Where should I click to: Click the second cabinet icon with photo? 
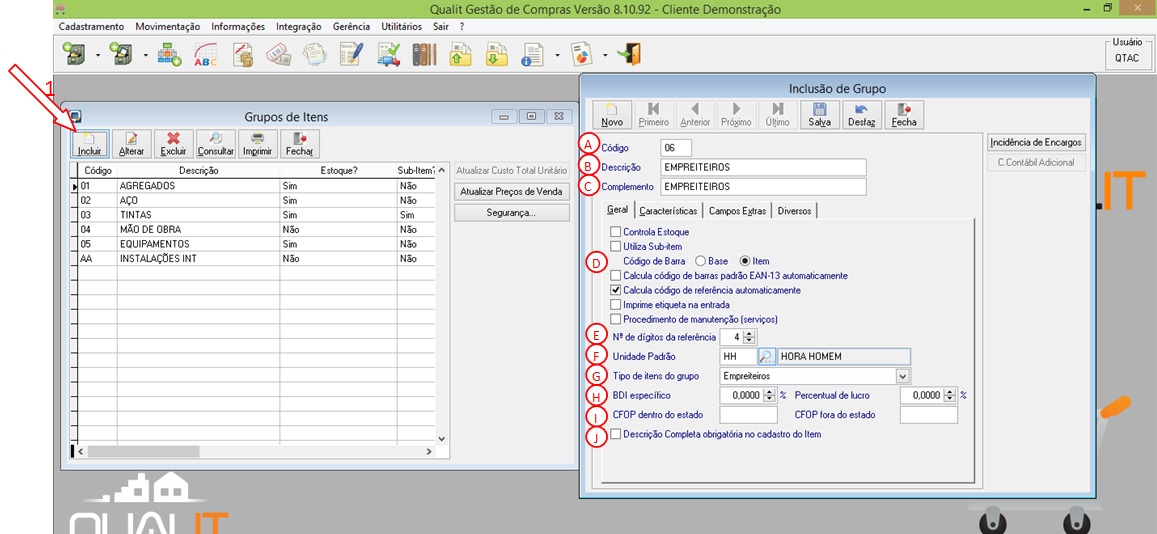[x=121, y=55]
